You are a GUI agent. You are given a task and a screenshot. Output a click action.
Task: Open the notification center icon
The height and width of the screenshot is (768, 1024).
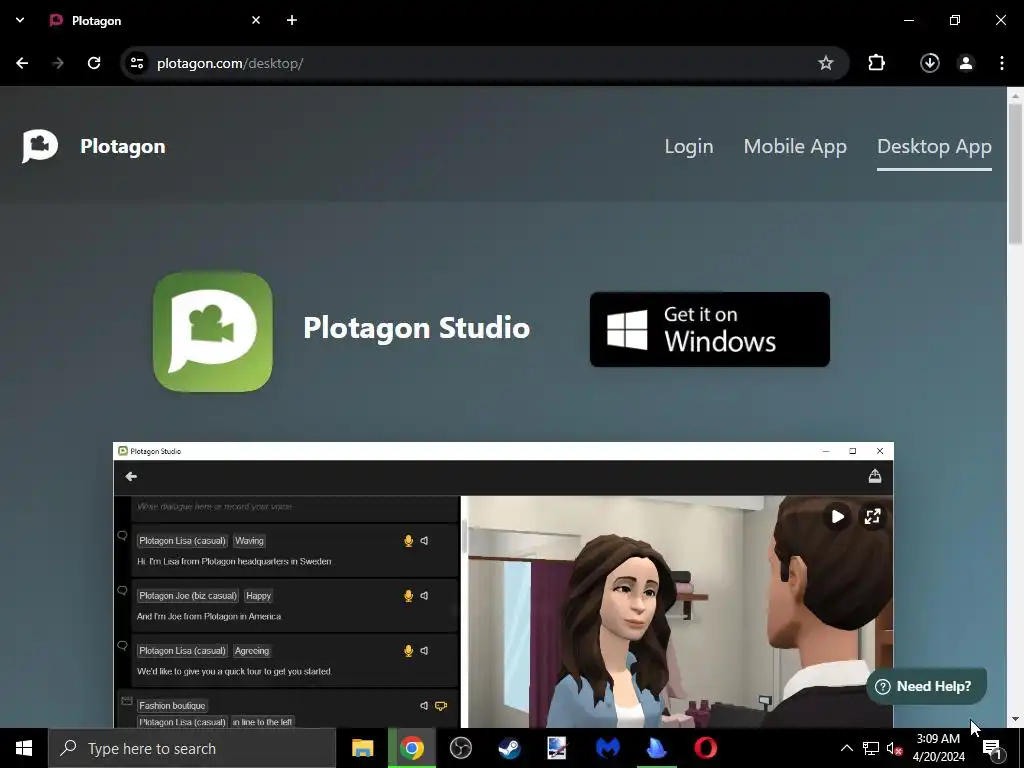991,748
